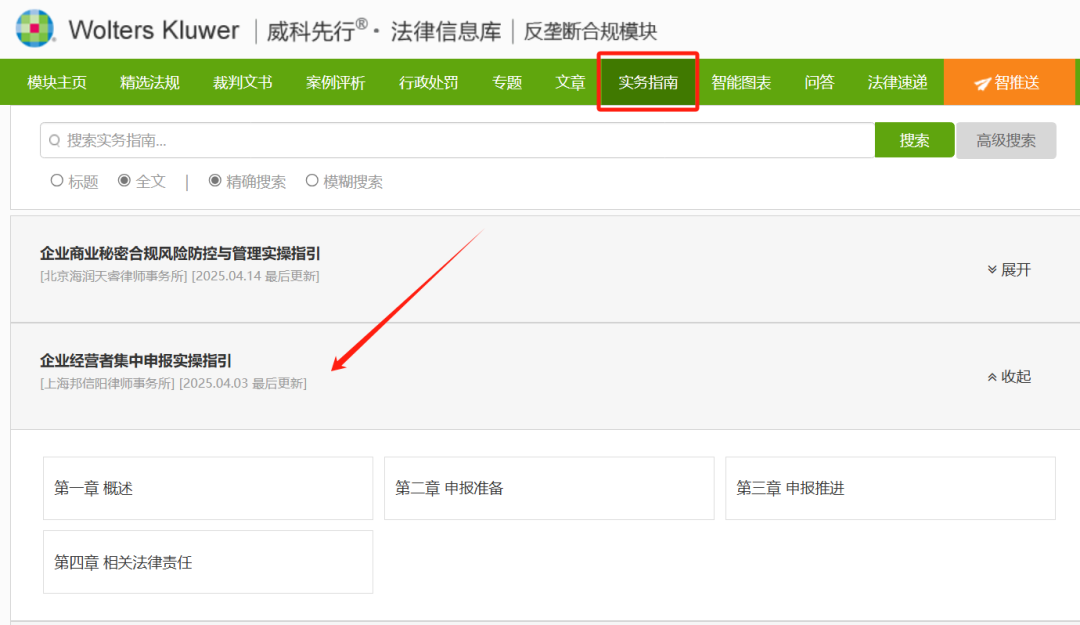Image resolution: width=1080 pixels, height=625 pixels.
Task: Open the 裁判文书 menu tab
Action: [x=243, y=82]
